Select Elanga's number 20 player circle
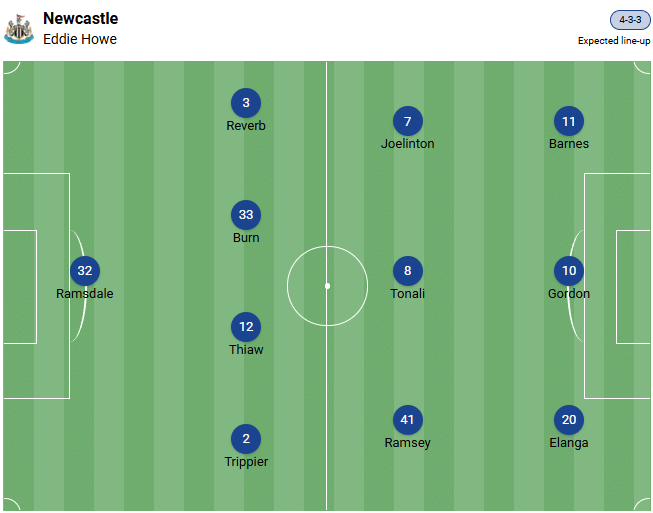This screenshot has height=513, width=653. [569, 420]
